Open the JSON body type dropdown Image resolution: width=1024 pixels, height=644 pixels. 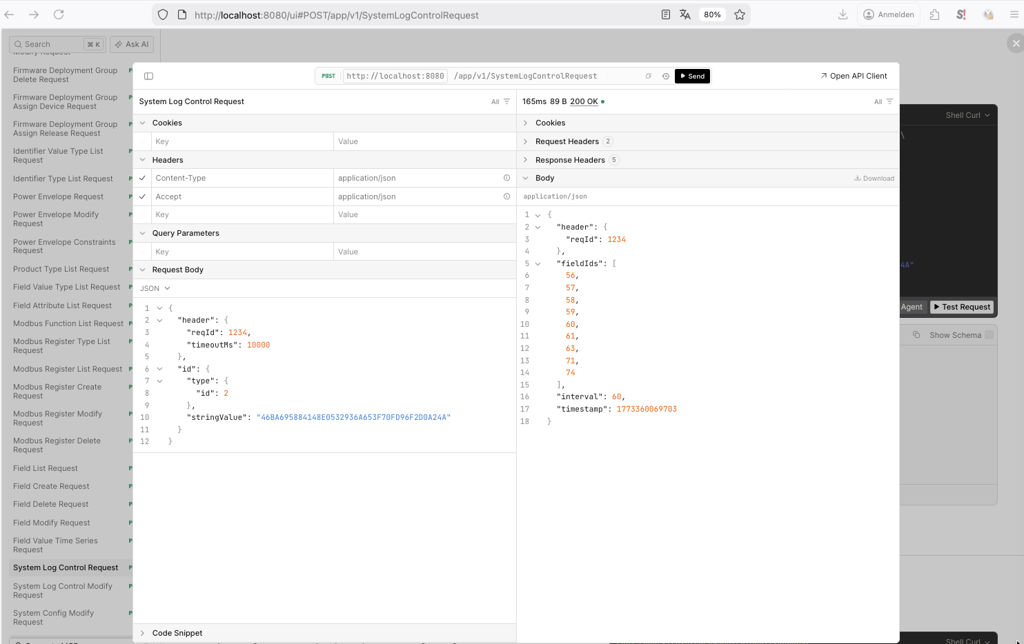155,288
